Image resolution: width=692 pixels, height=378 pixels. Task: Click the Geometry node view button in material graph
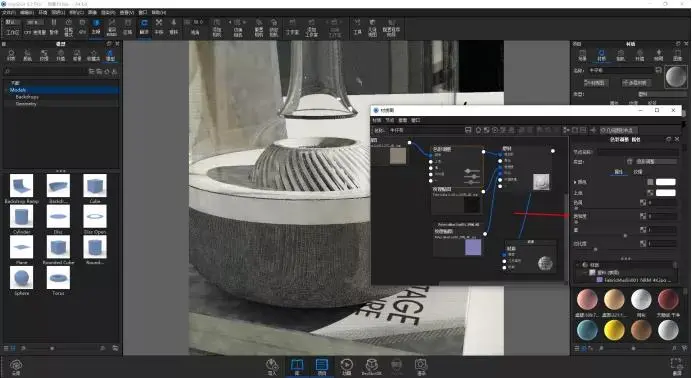coord(618,130)
